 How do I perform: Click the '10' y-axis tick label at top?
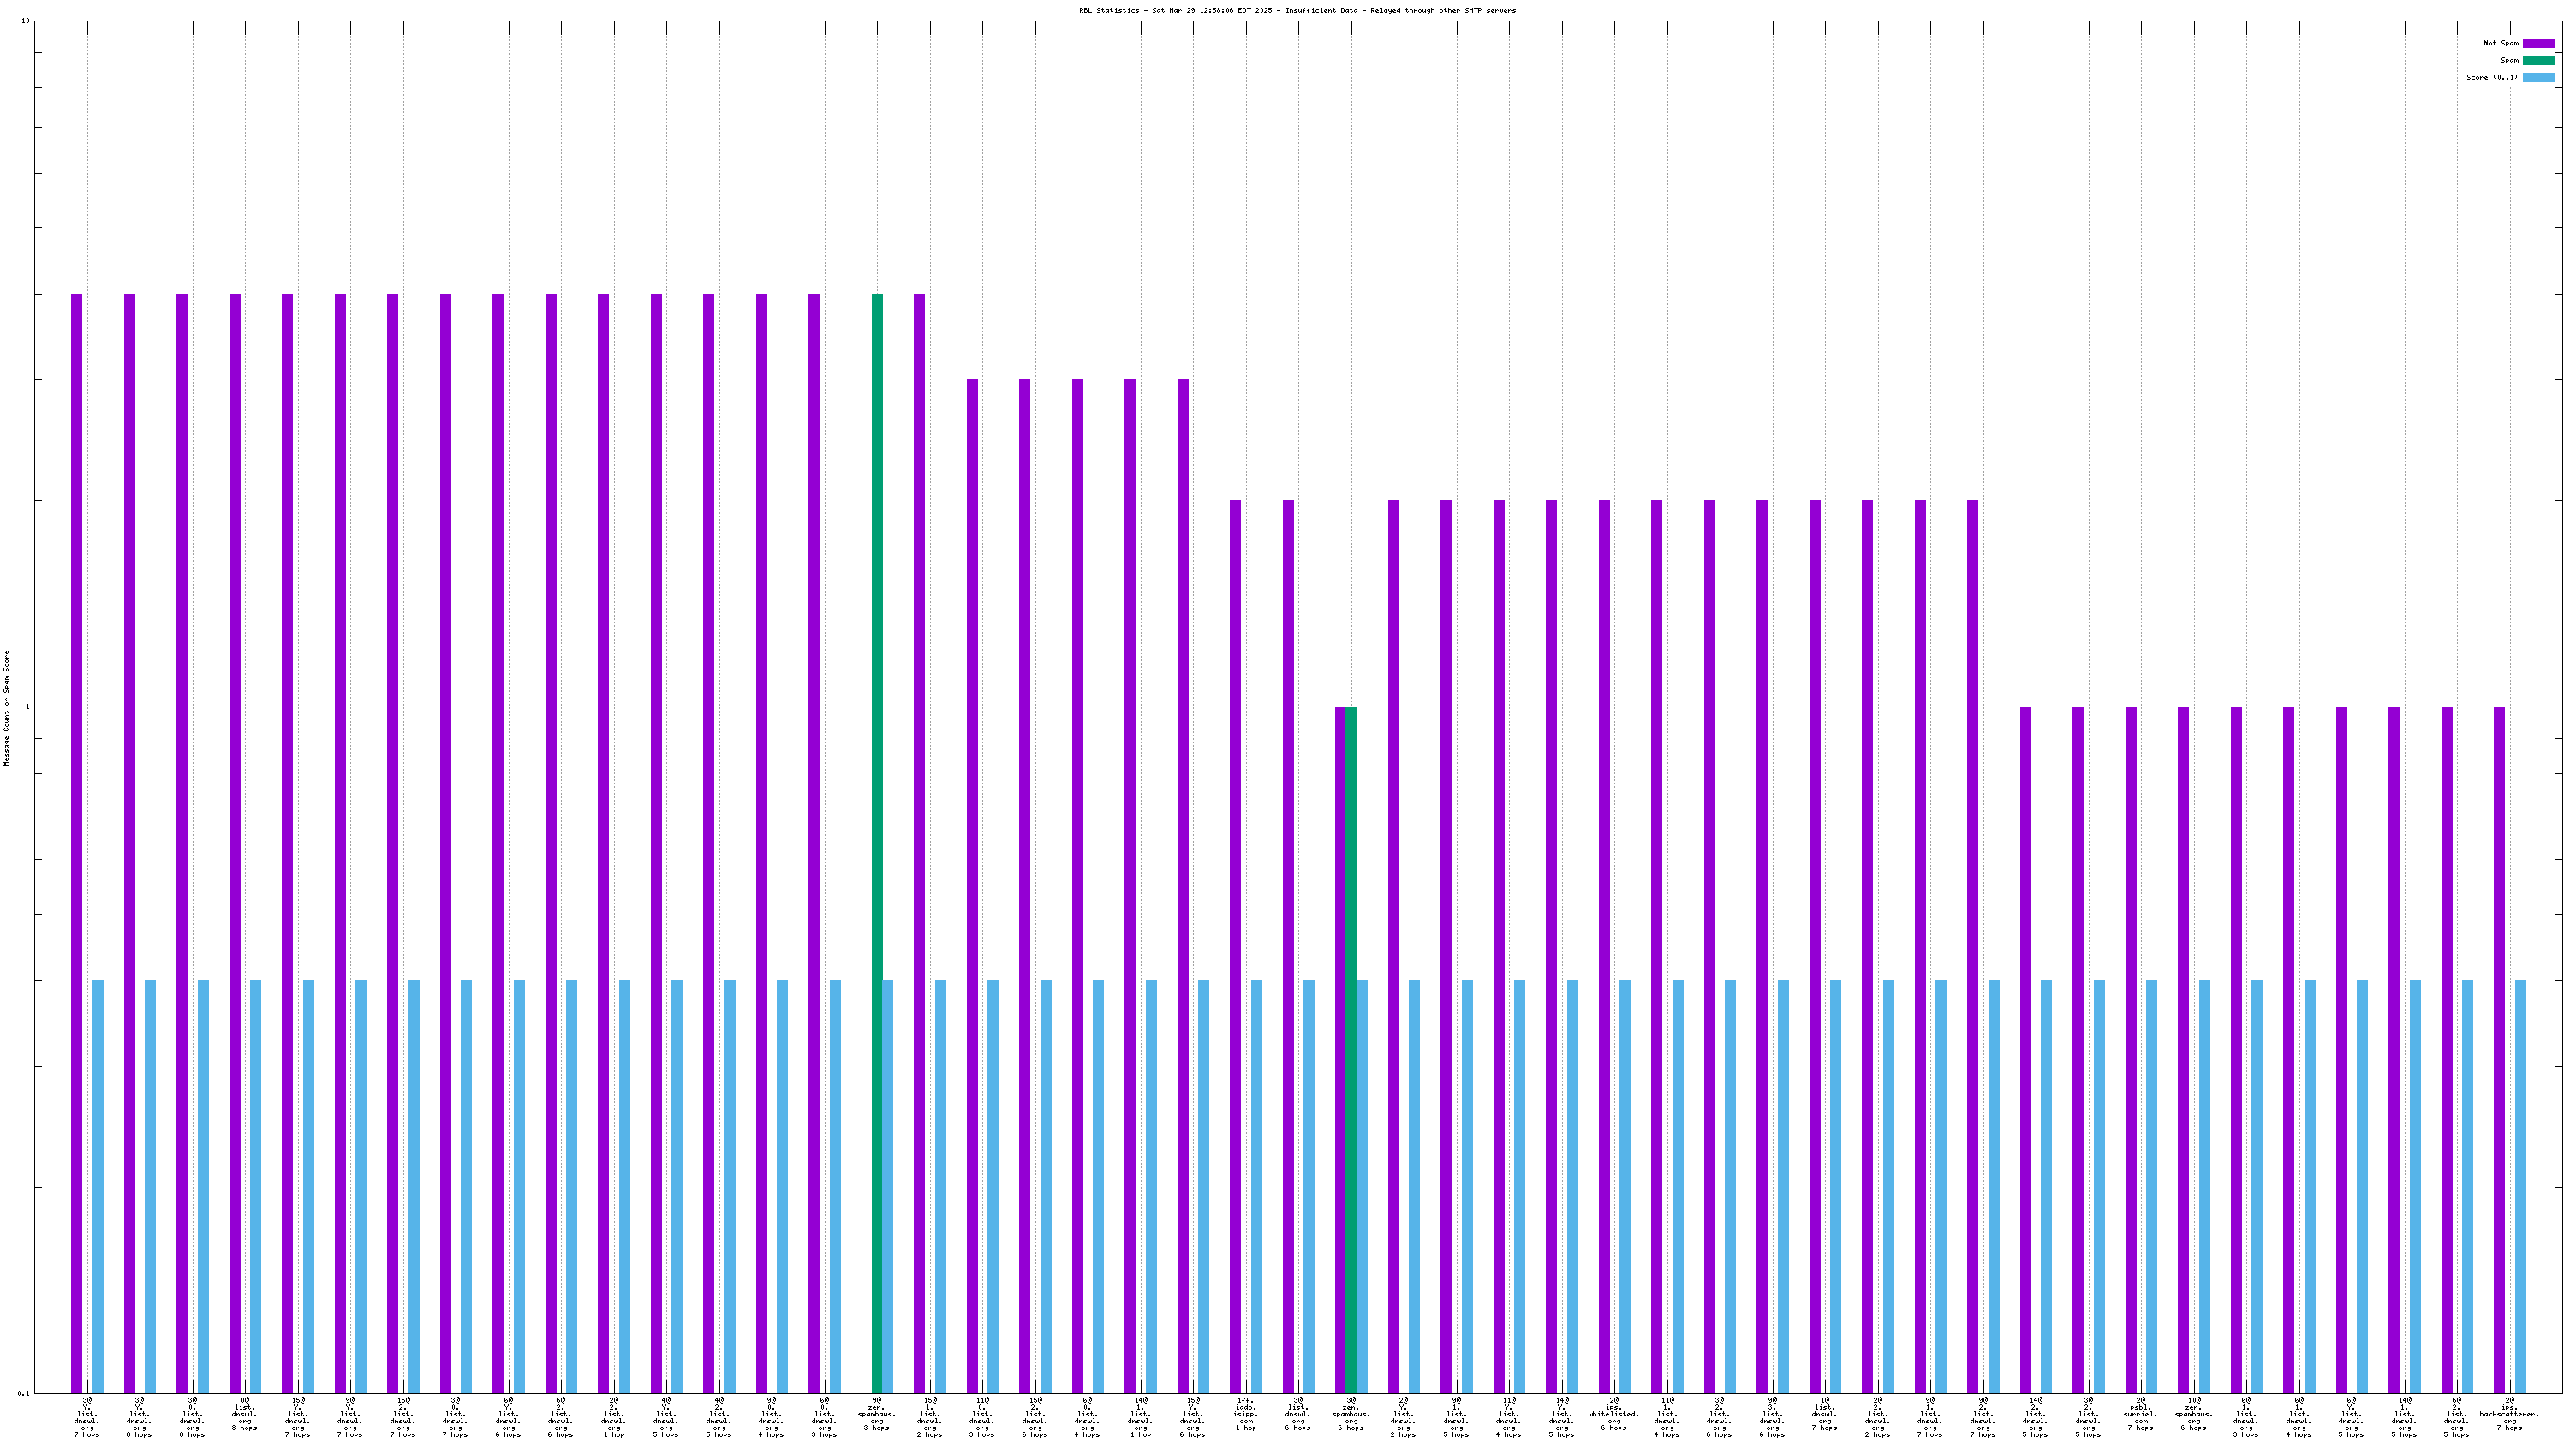point(25,21)
